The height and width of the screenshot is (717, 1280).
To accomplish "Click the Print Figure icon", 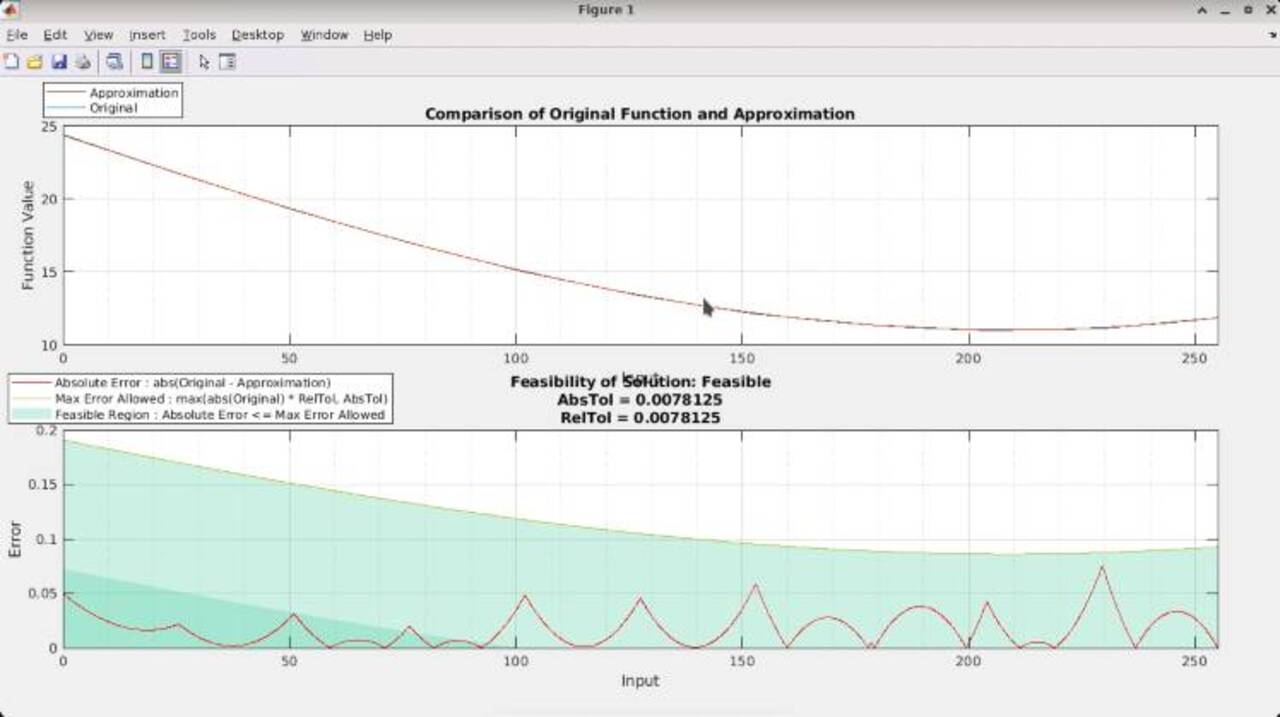I will 83,62.
